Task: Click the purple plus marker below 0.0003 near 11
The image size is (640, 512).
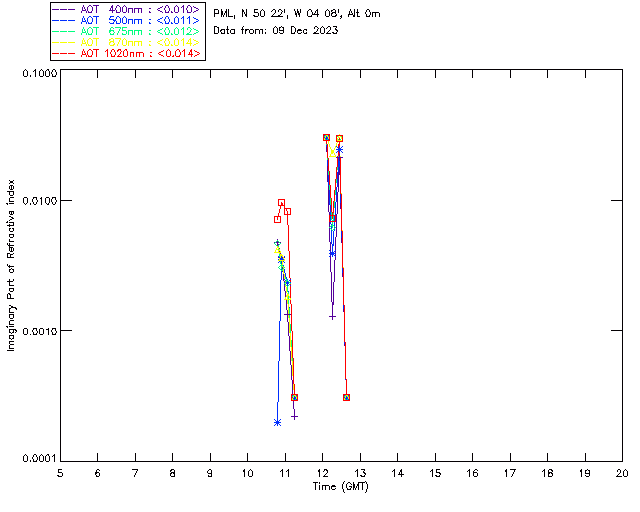Action: (294, 416)
